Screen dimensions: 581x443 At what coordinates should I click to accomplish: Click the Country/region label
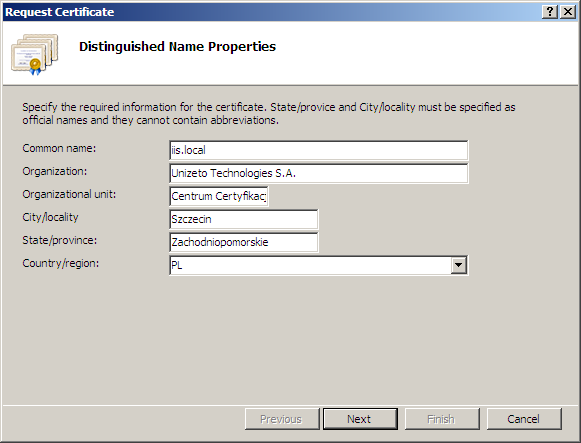click(x=61, y=263)
